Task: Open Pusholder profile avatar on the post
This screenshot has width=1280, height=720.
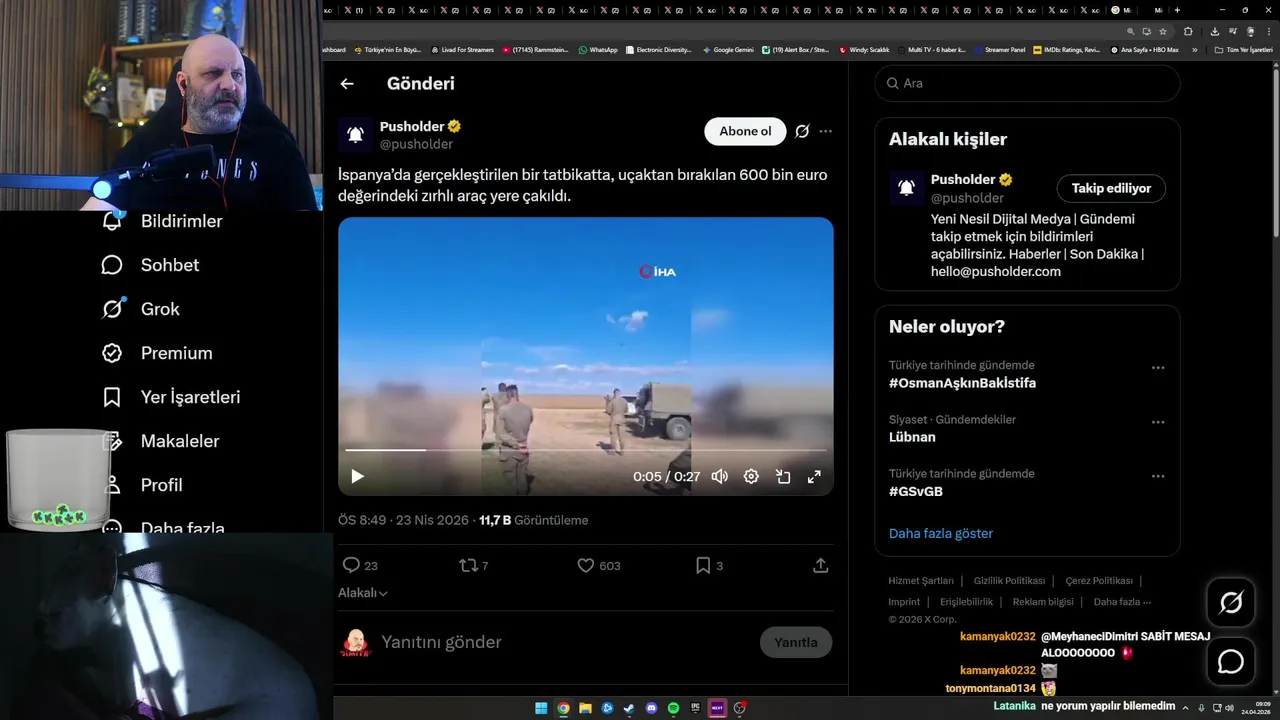Action: coord(354,134)
